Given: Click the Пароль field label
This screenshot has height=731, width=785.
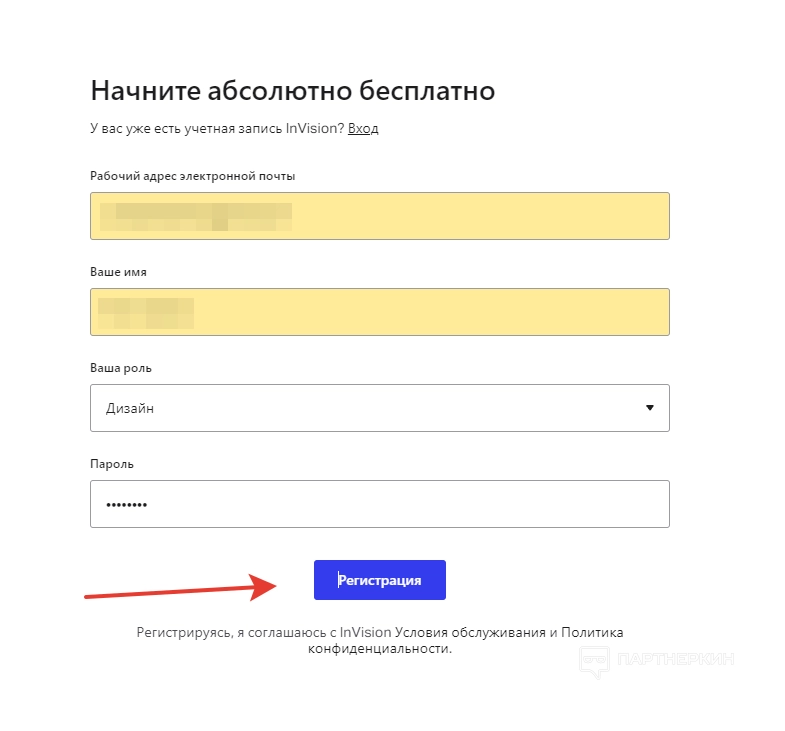Looking at the screenshot, I should tap(112, 464).
